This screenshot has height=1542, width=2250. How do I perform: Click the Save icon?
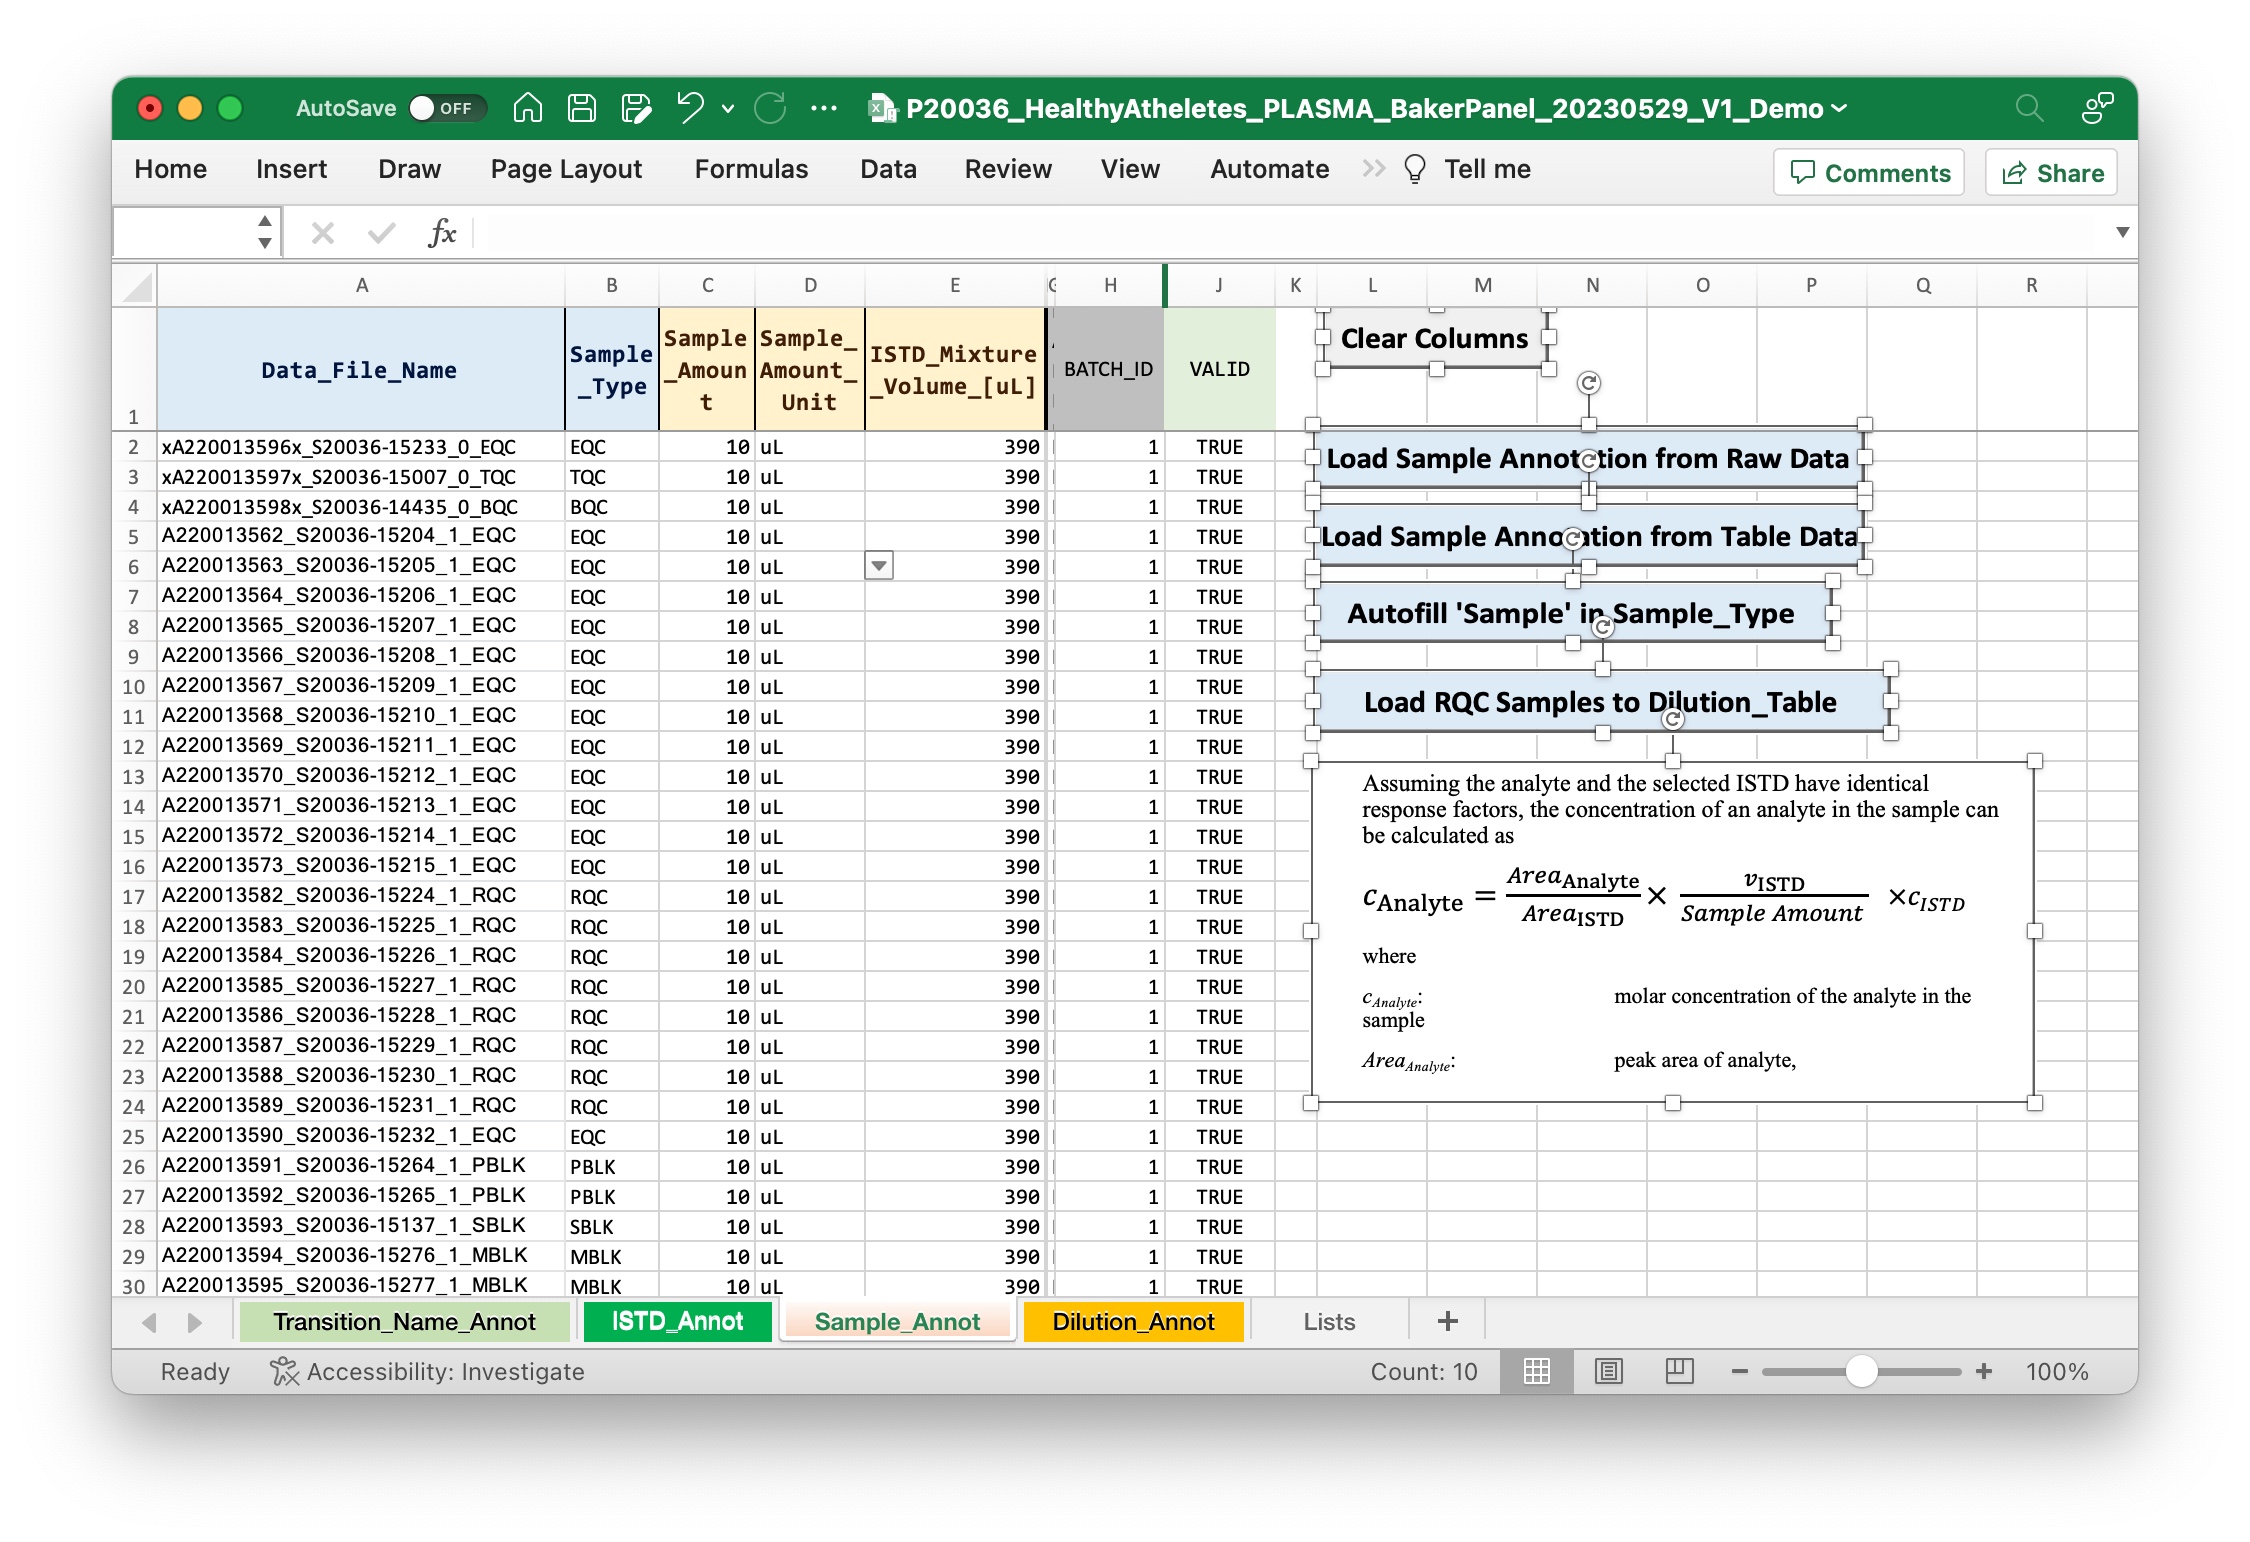582,108
